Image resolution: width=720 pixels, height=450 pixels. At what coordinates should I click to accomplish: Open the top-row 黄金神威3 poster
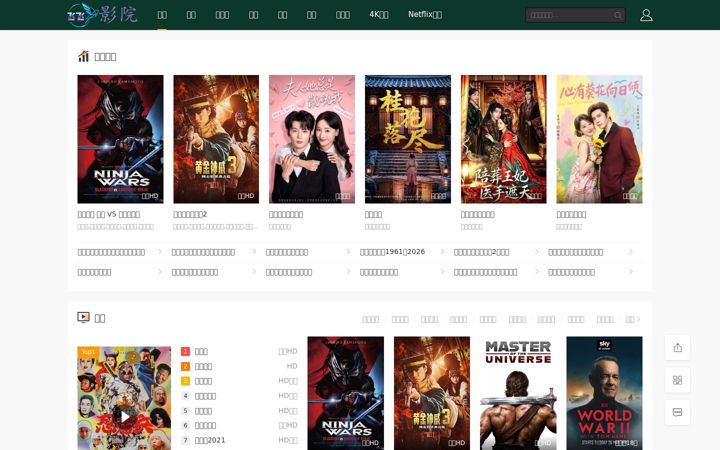coord(216,139)
